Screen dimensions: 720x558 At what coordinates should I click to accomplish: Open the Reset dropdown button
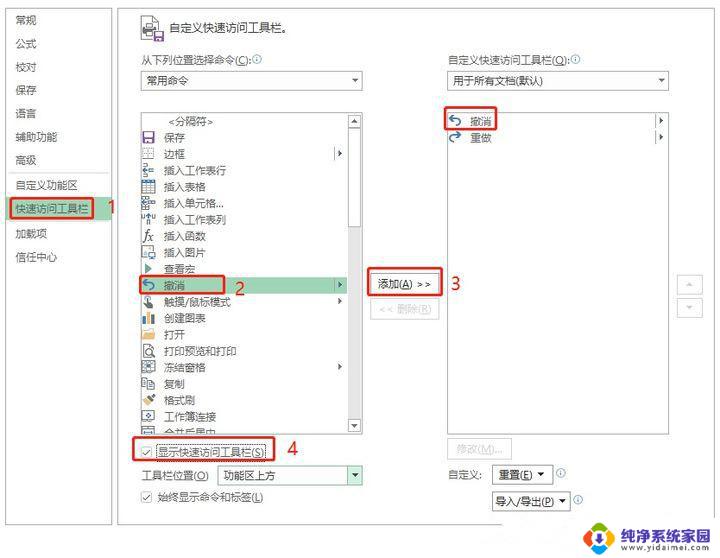click(521, 474)
